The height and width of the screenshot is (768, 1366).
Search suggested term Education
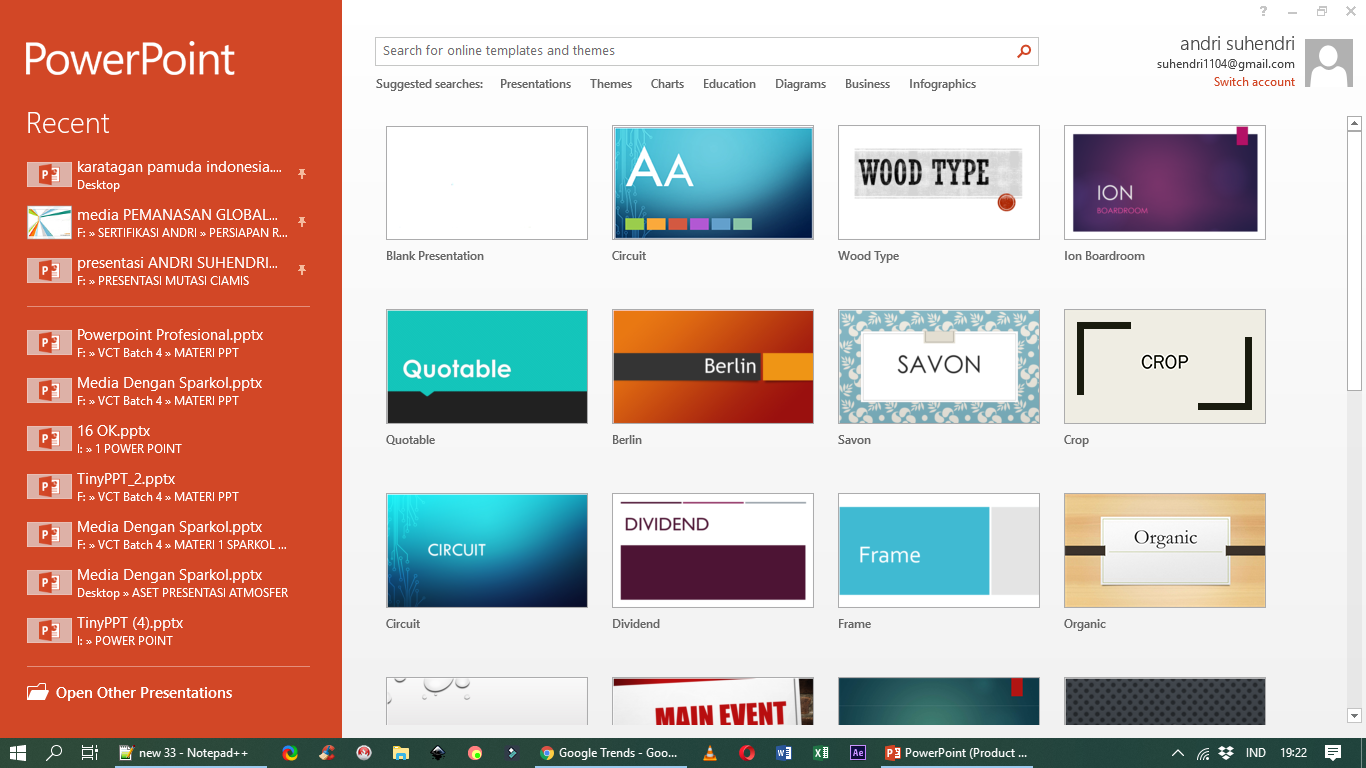(x=729, y=84)
